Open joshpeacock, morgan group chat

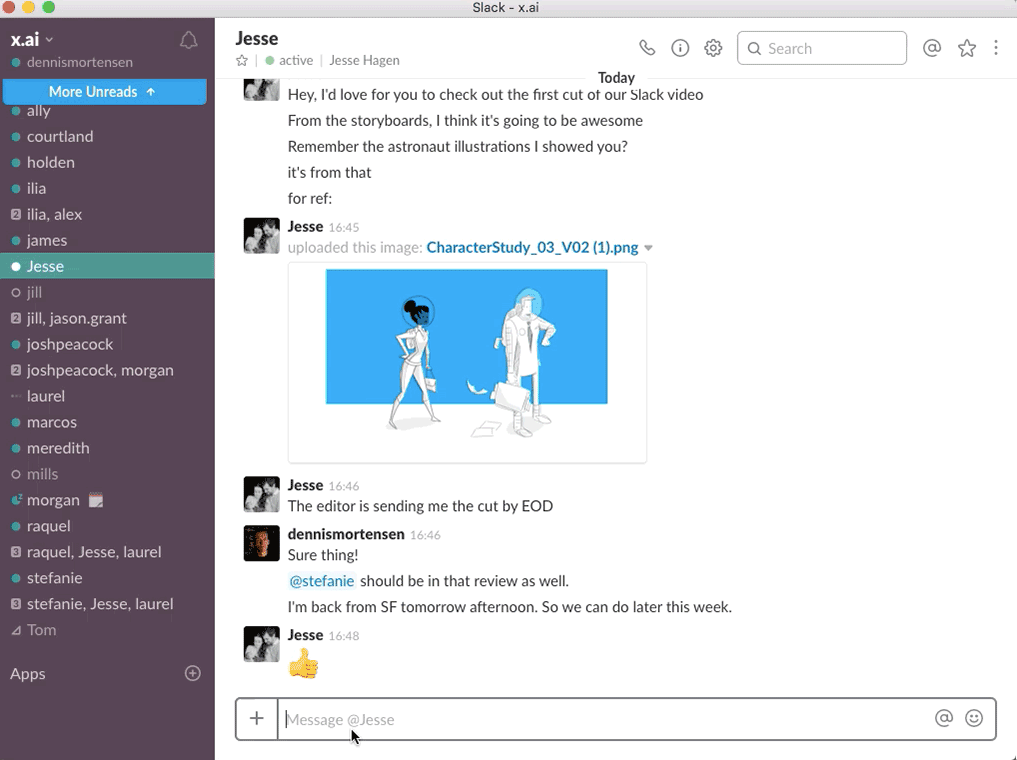(107, 370)
